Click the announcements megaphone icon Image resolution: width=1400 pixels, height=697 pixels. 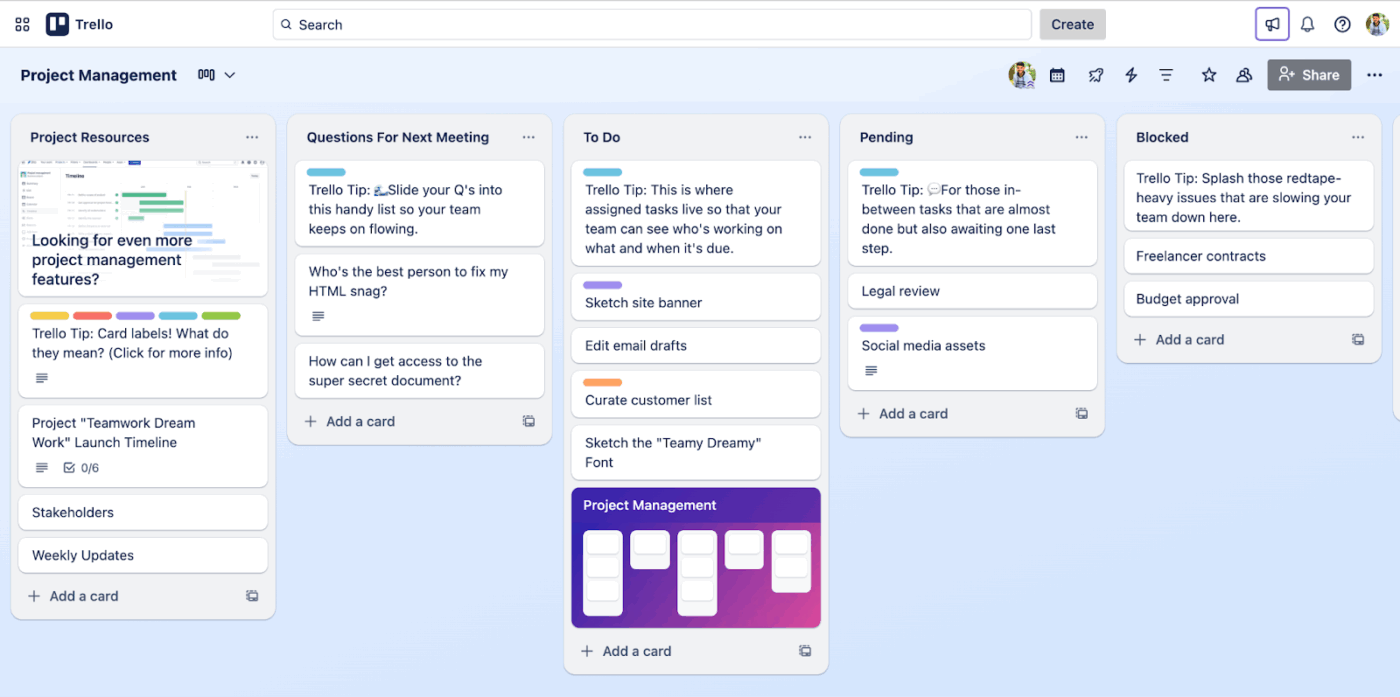tap(1271, 23)
